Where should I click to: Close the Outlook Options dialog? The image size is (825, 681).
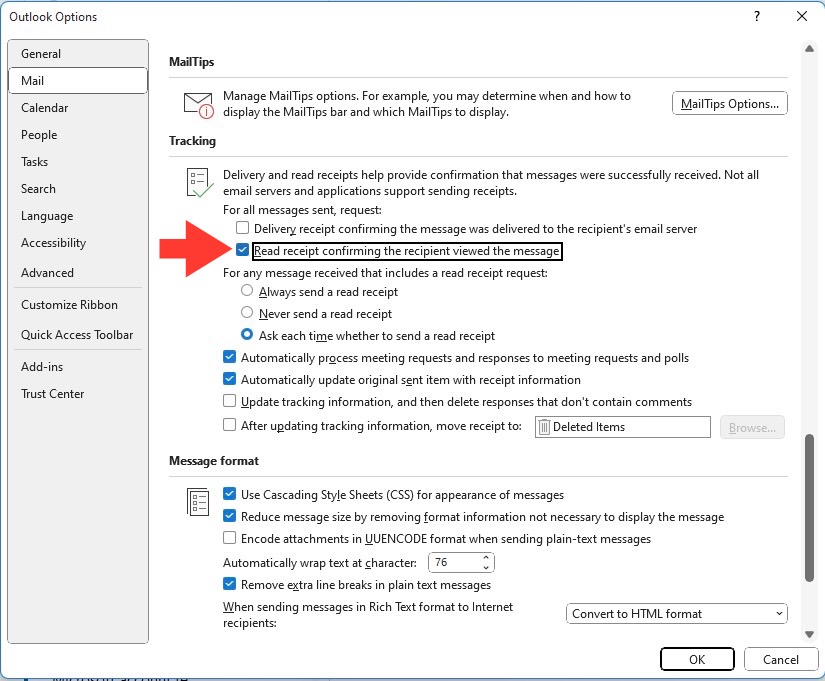tap(802, 16)
